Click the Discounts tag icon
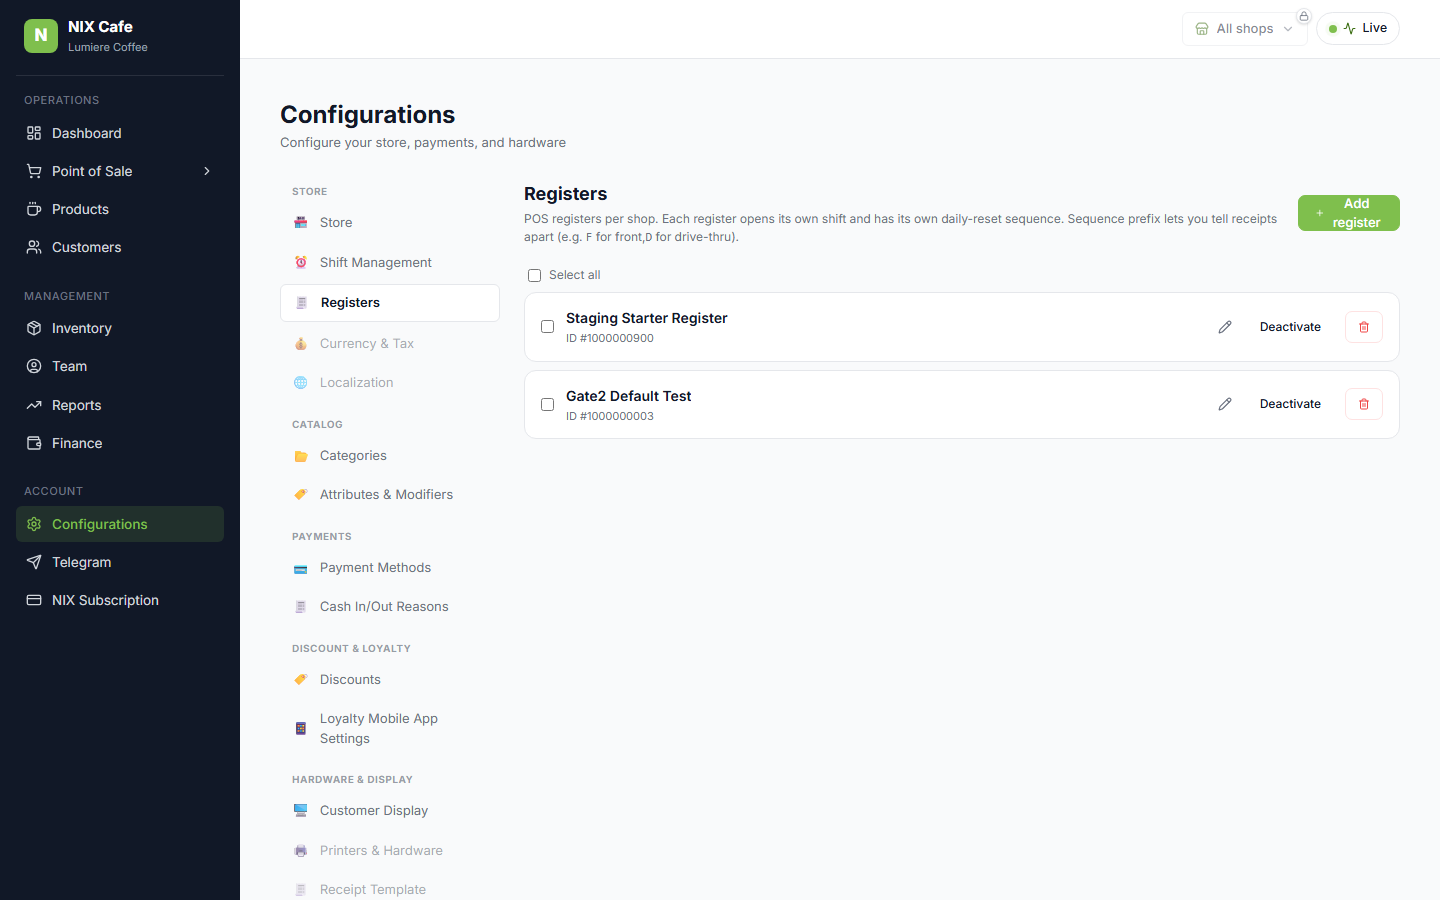Viewport: 1440px width, 900px height. tap(301, 679)
